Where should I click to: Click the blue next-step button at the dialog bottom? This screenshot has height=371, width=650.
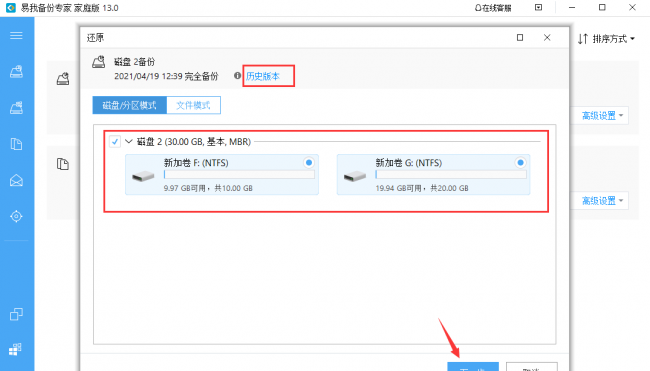point(473,366)
